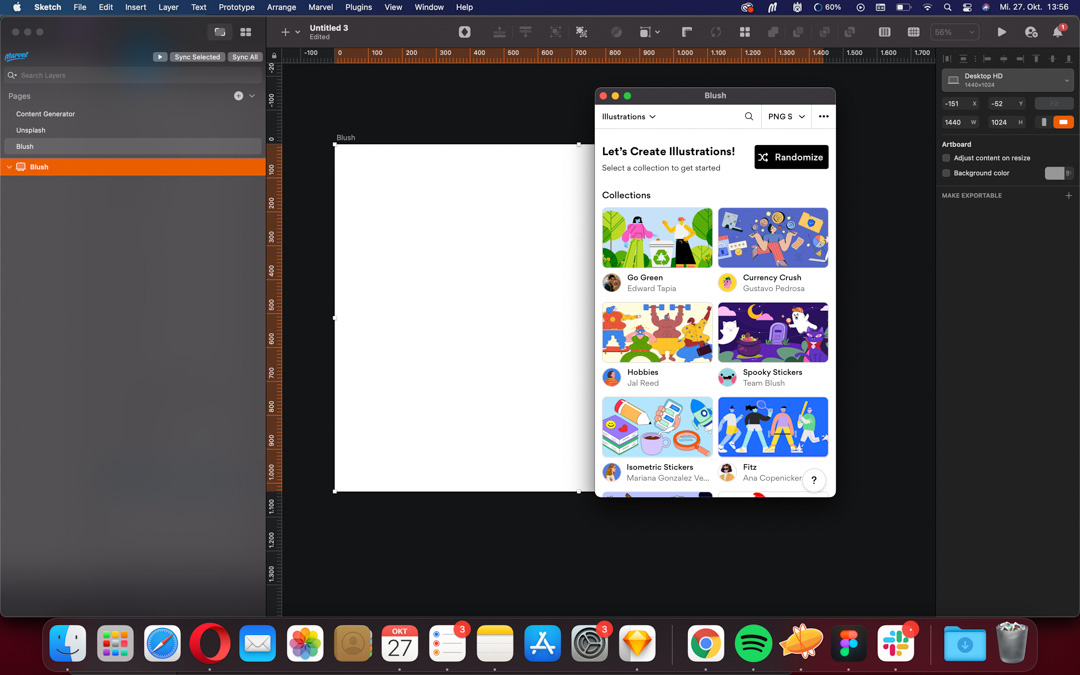Viewport: 1080px width, 675px height.
Task: Open the Insert menu
Action: [135, 7]
